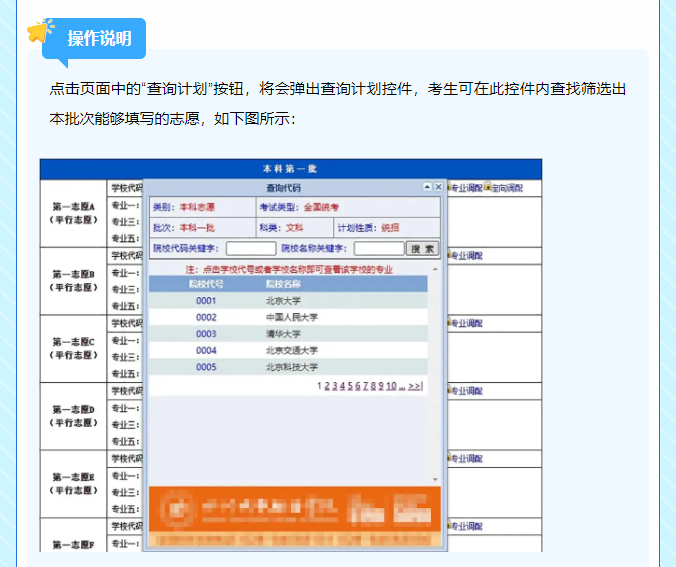Click the 专业调配 icon in 第一志愿D row
676x567 pixels.
tap(449, 391)
